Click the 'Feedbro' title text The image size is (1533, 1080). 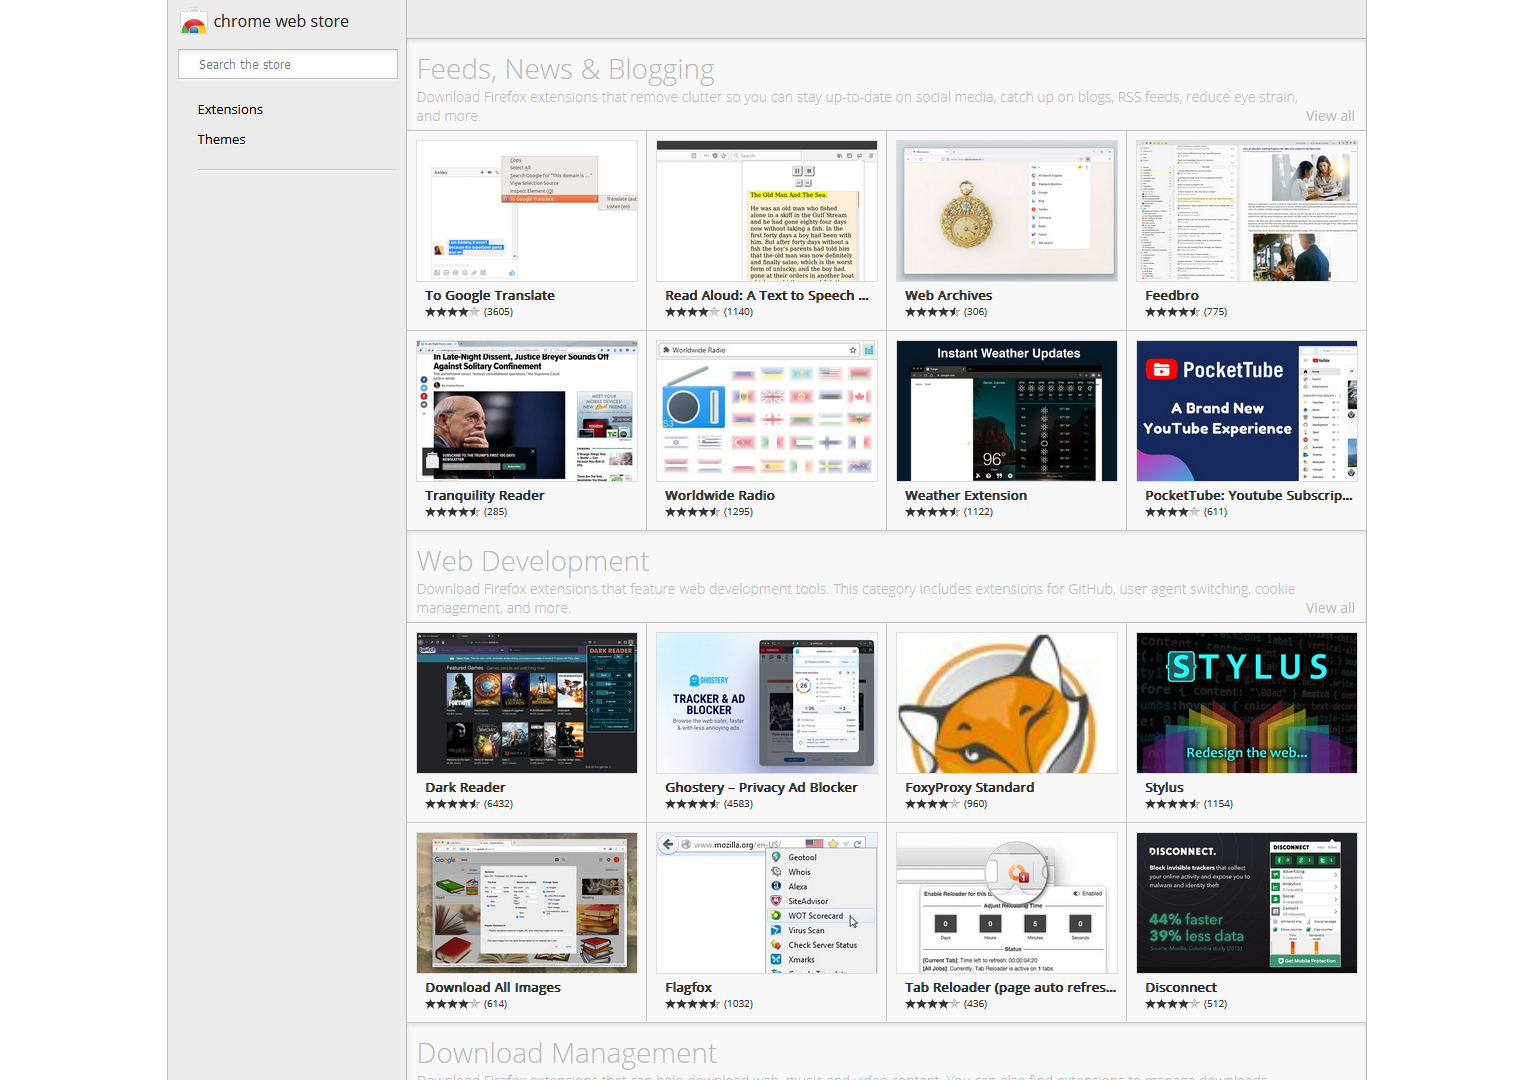click(1172, 295)
